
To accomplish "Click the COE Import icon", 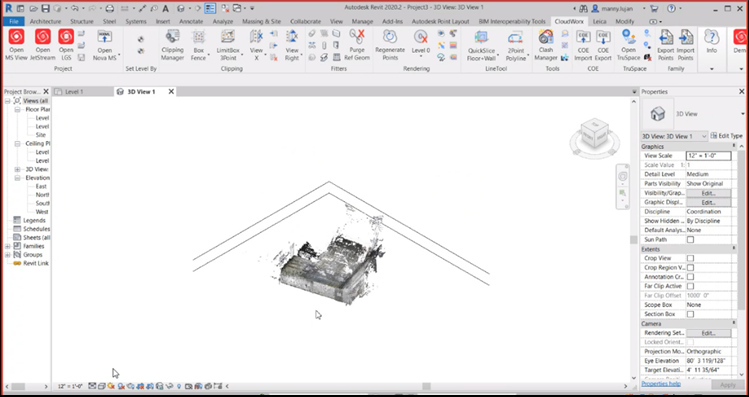I will coord(583,37).
